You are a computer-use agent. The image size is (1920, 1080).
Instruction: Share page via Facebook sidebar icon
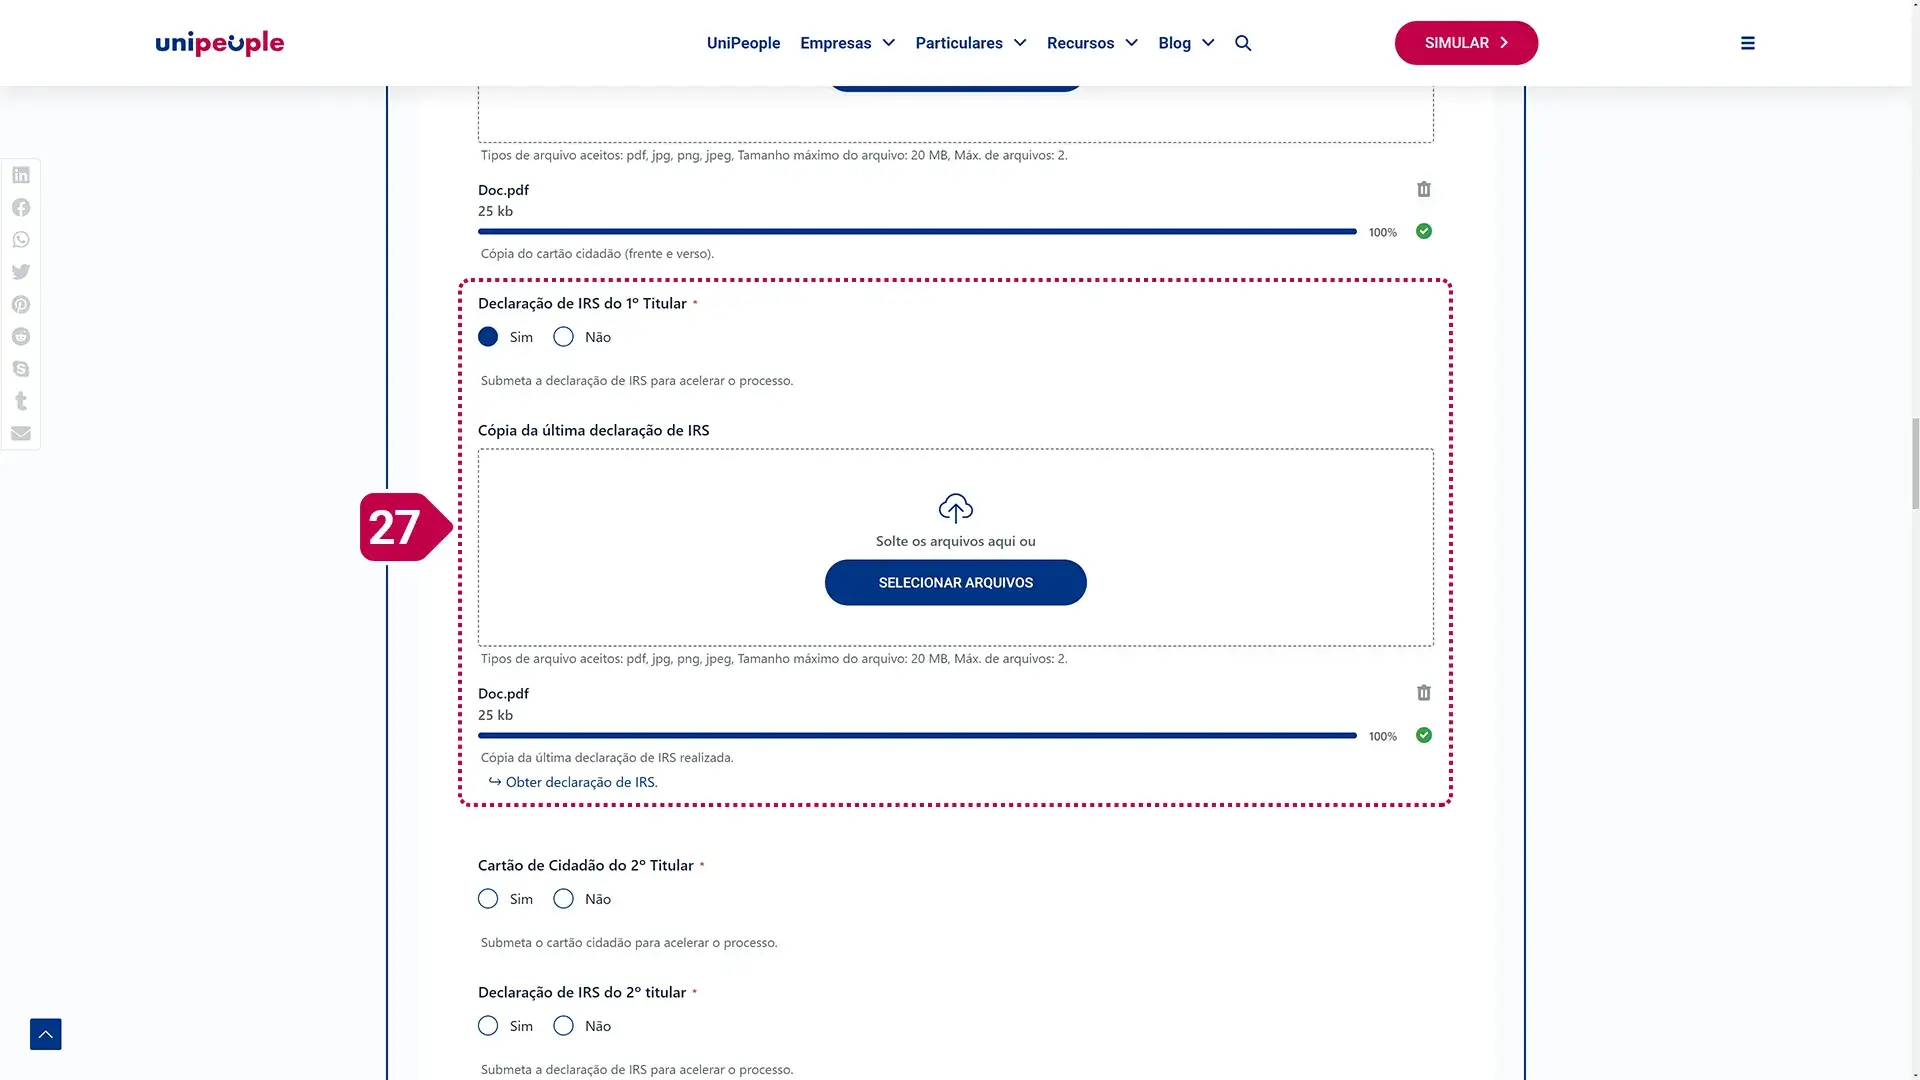pyautogui.click(x=21, y=207)
